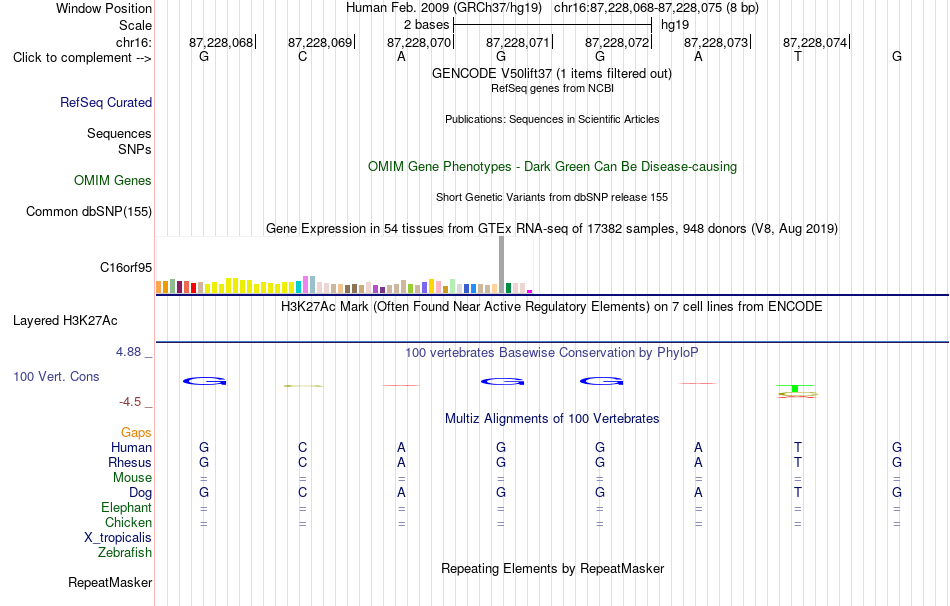Click the H3K27Ac Mark track title
Screen dimensions: 950x606
[x=552, y=307]
